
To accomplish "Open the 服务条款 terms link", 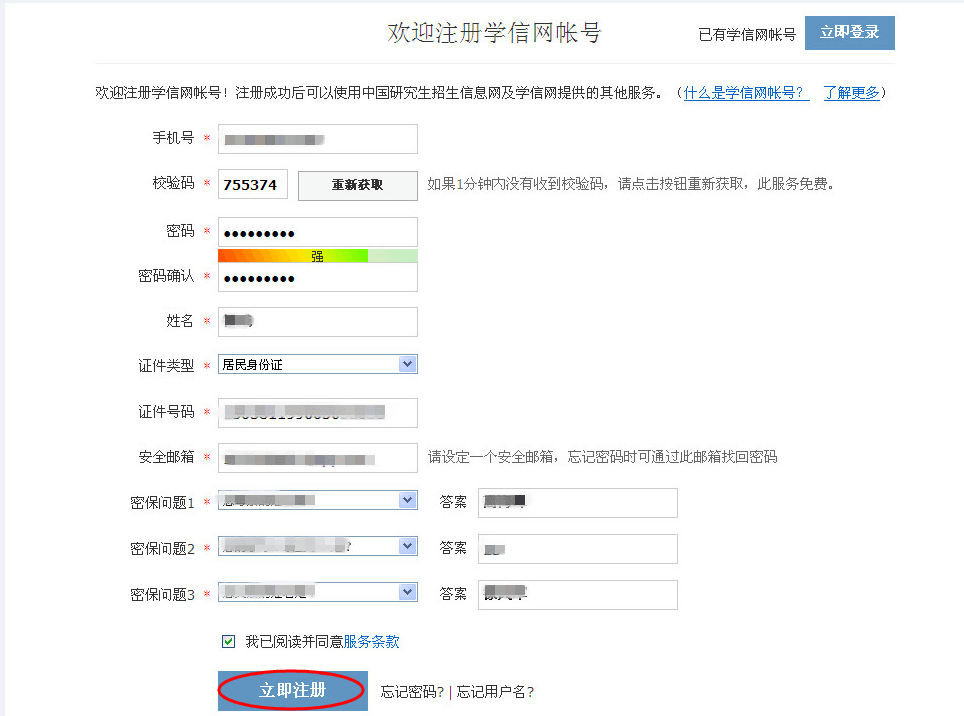I will [371, 642].
